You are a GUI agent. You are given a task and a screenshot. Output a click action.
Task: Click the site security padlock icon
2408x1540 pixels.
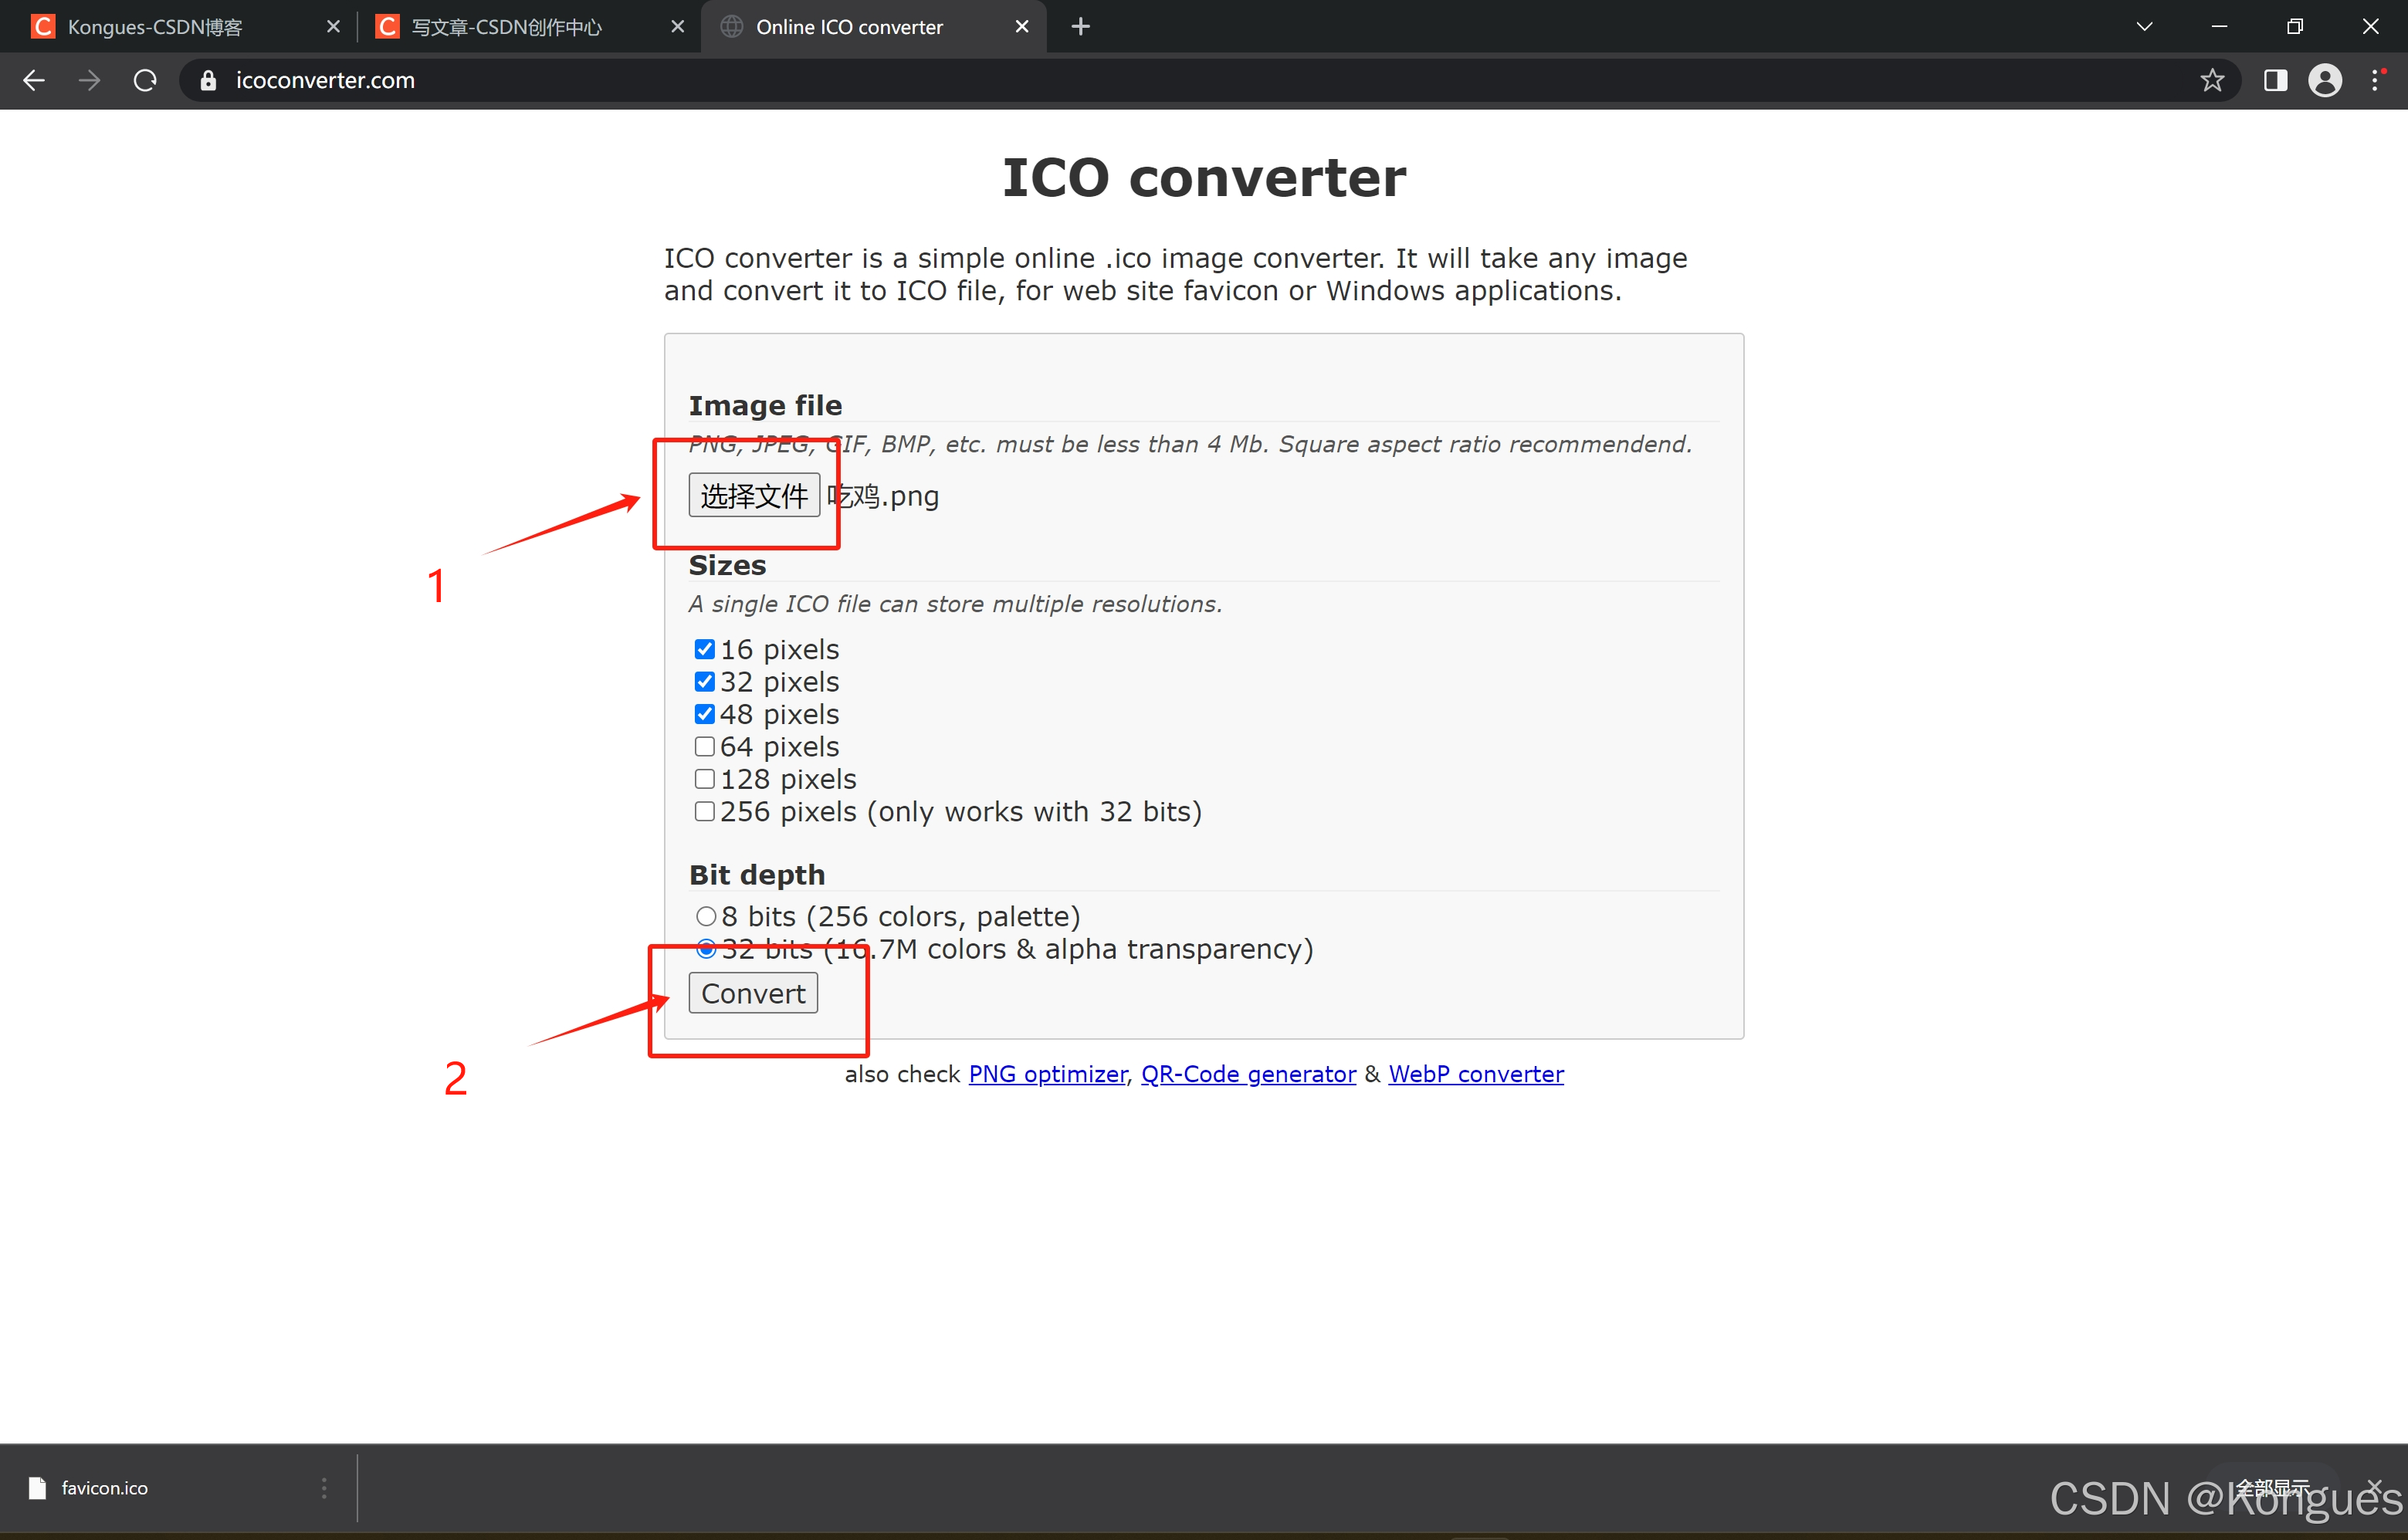pyautogui.click(x=208, y=80)
